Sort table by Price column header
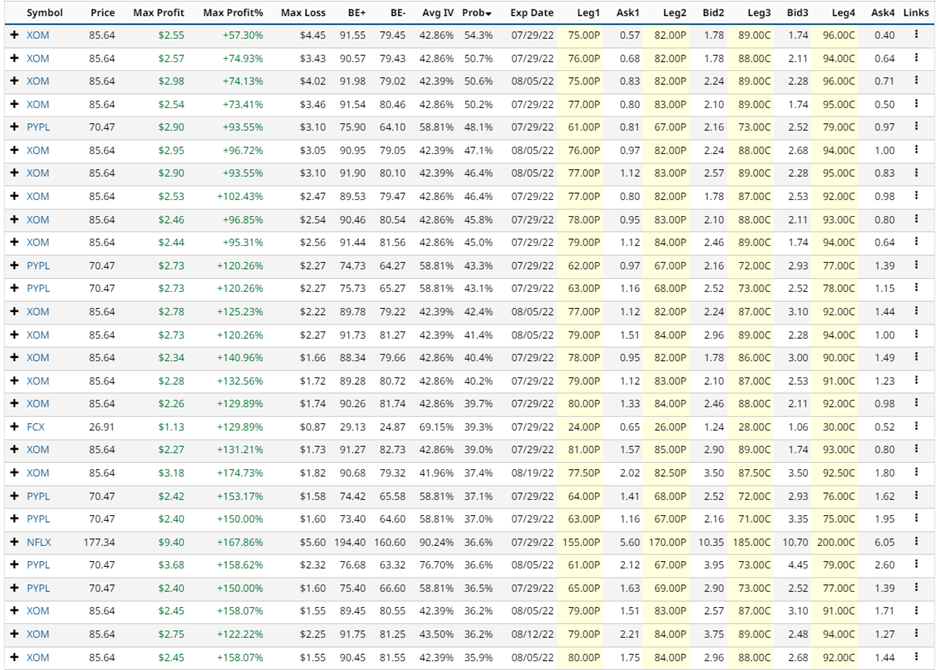Image resolution: width=940 pixels, height=670 pixels. [103, 13]
